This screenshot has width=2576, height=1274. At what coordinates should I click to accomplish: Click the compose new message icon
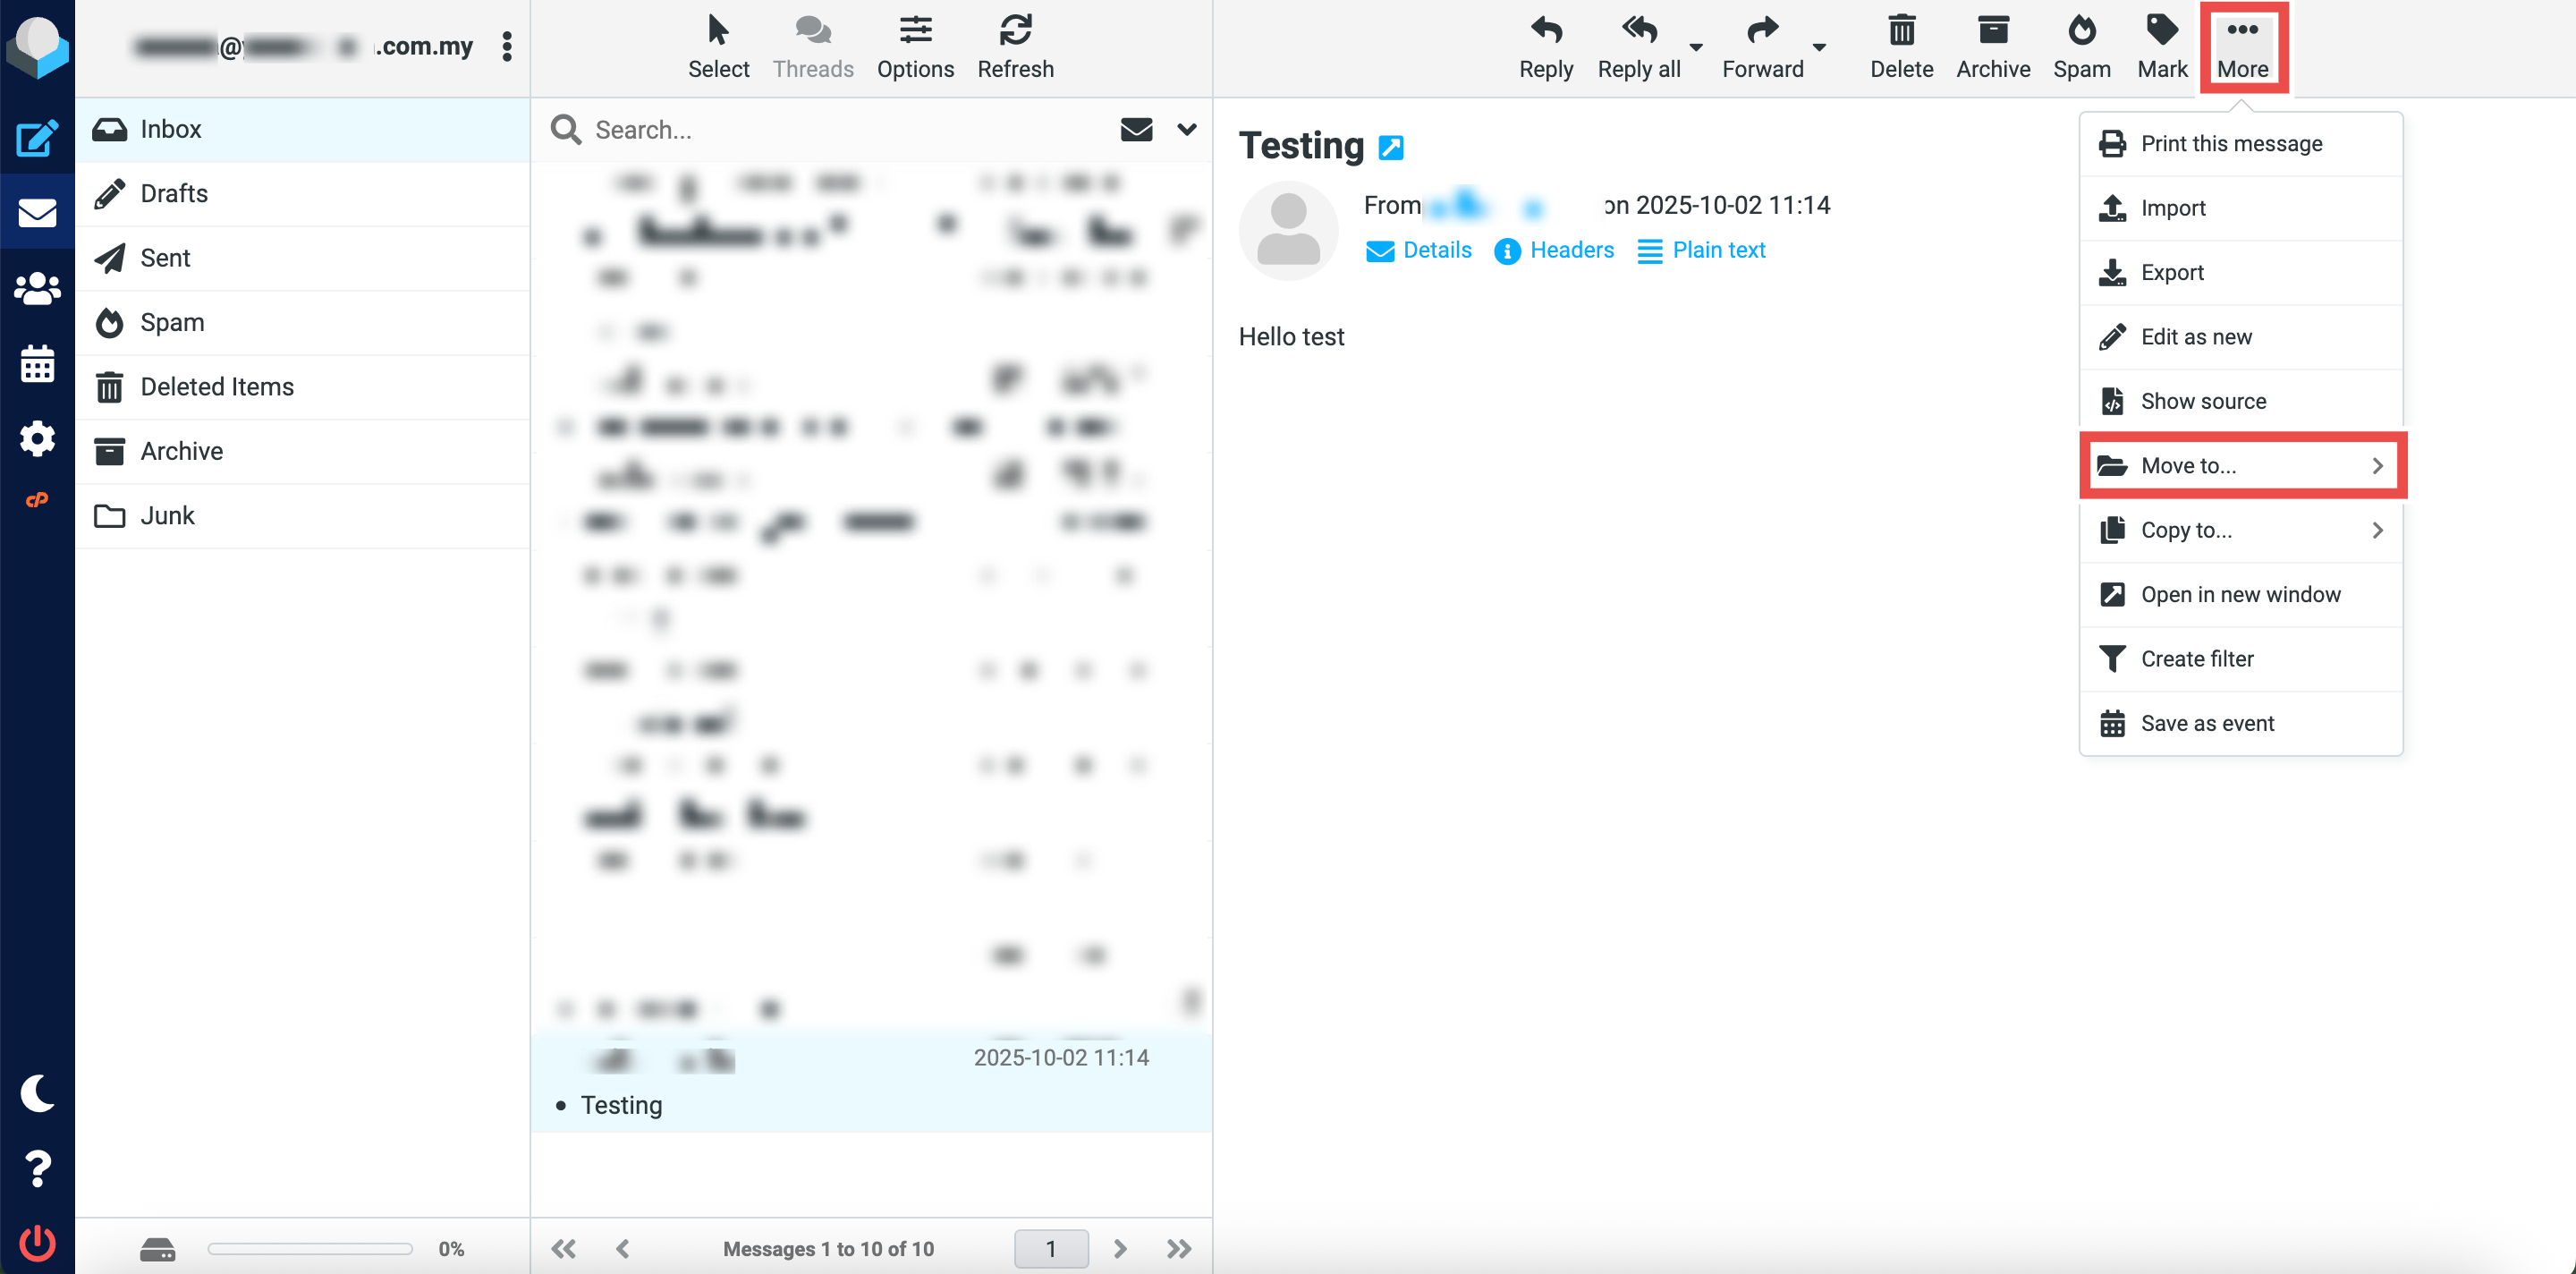tap(37, 138)
